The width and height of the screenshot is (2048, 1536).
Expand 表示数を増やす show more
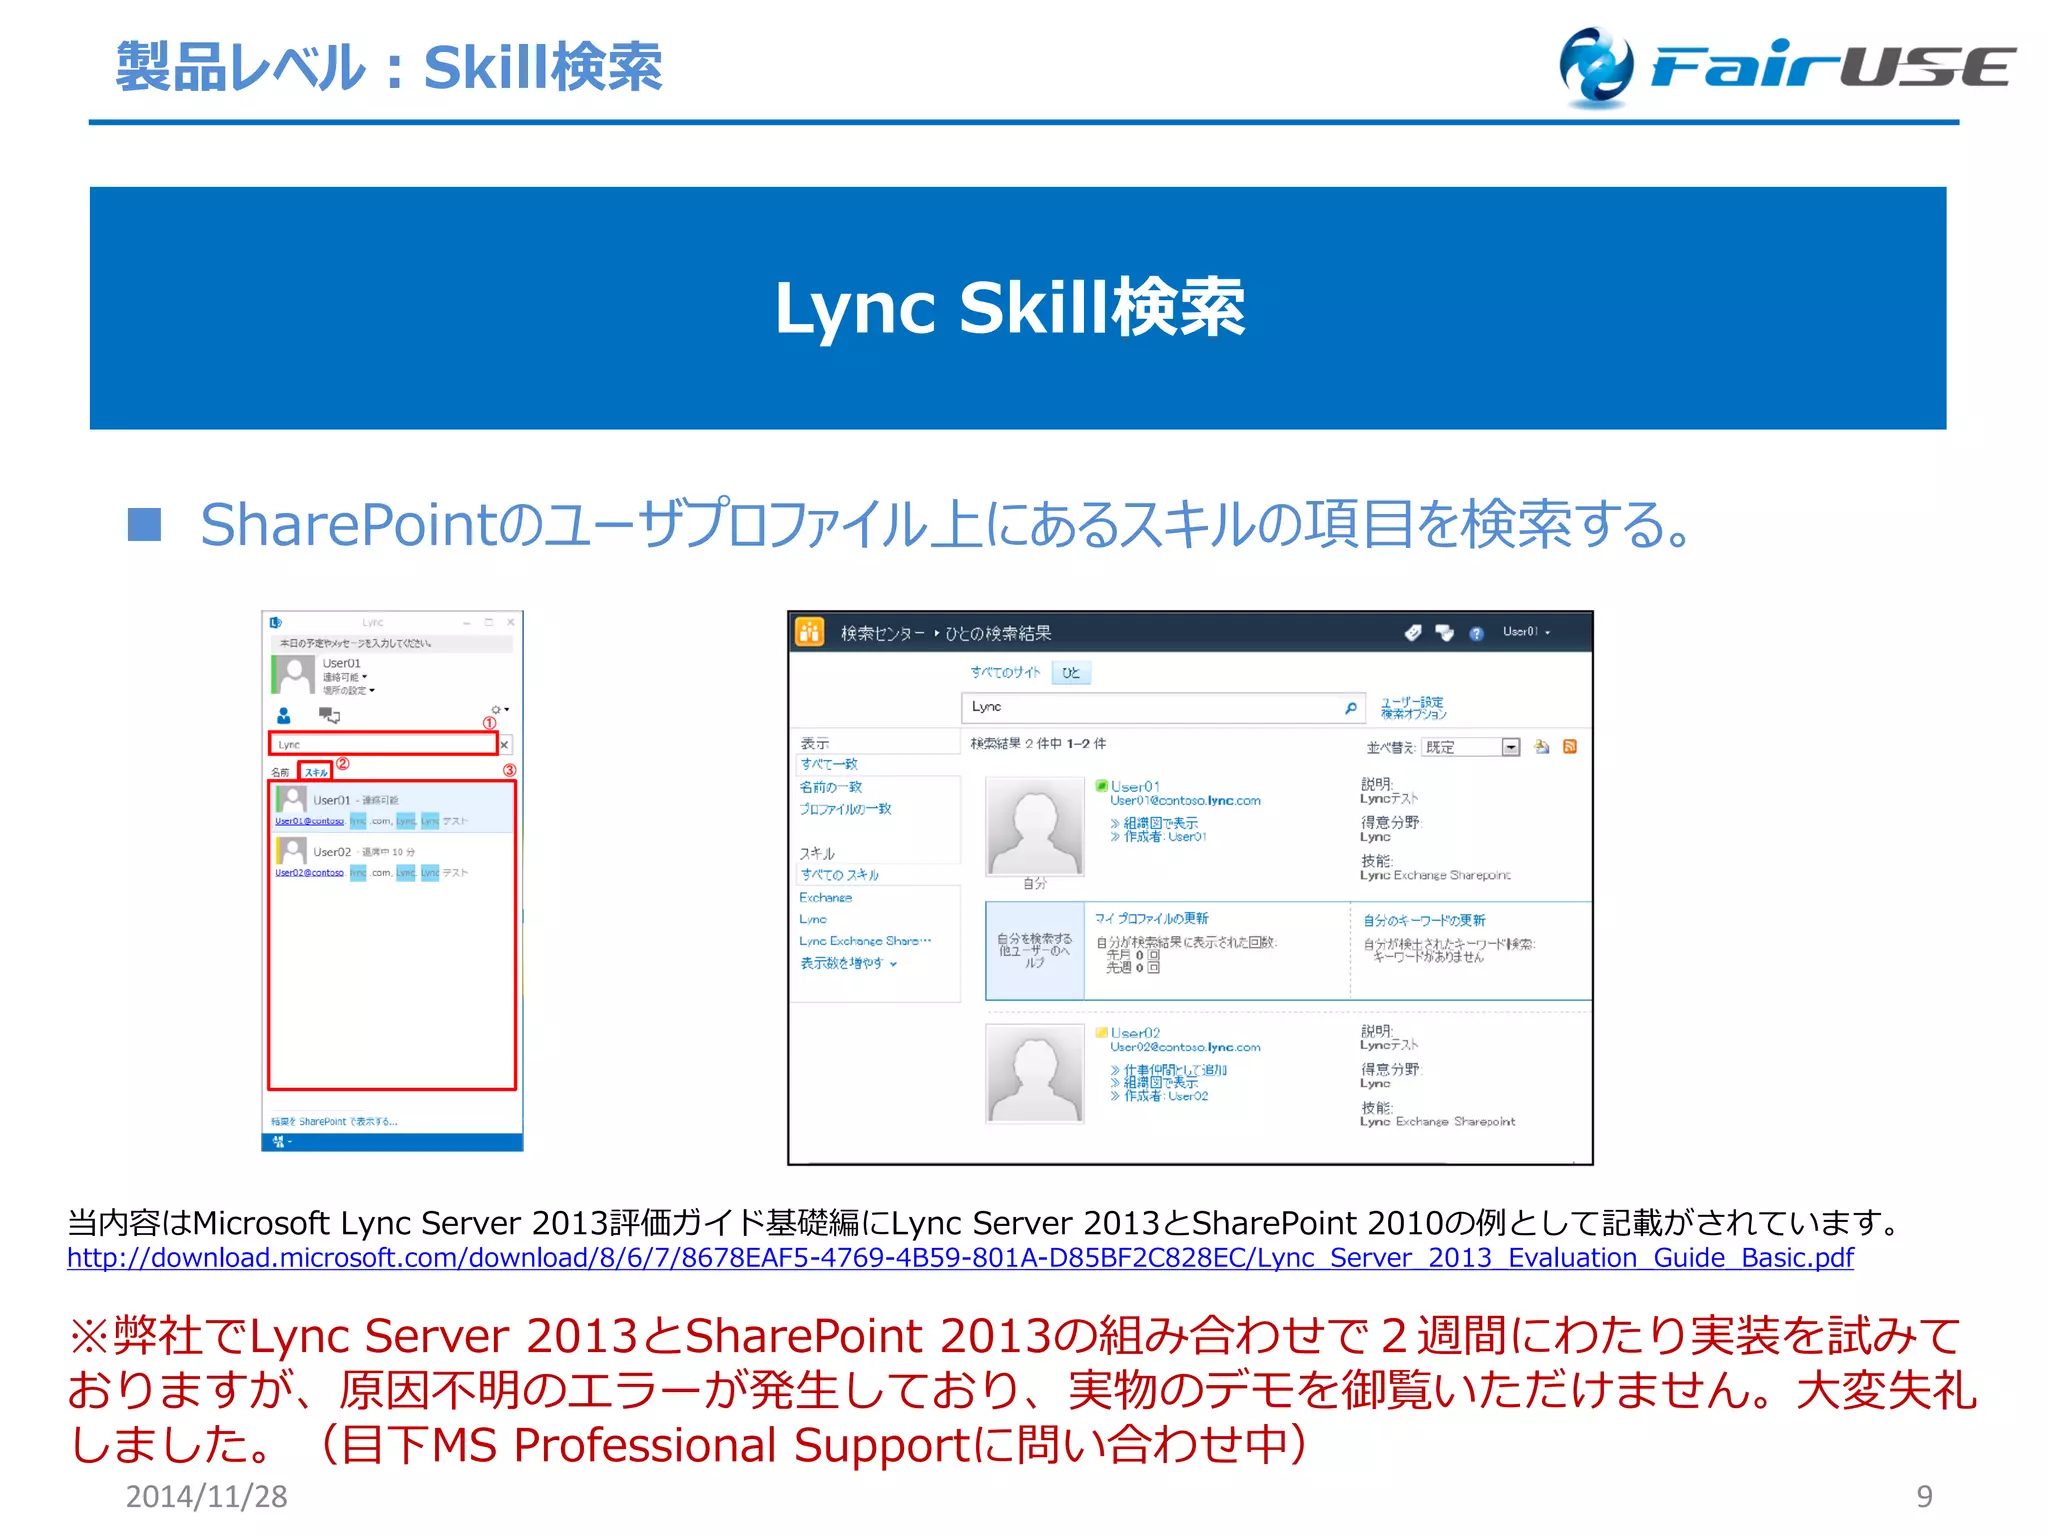coord(849,963)
